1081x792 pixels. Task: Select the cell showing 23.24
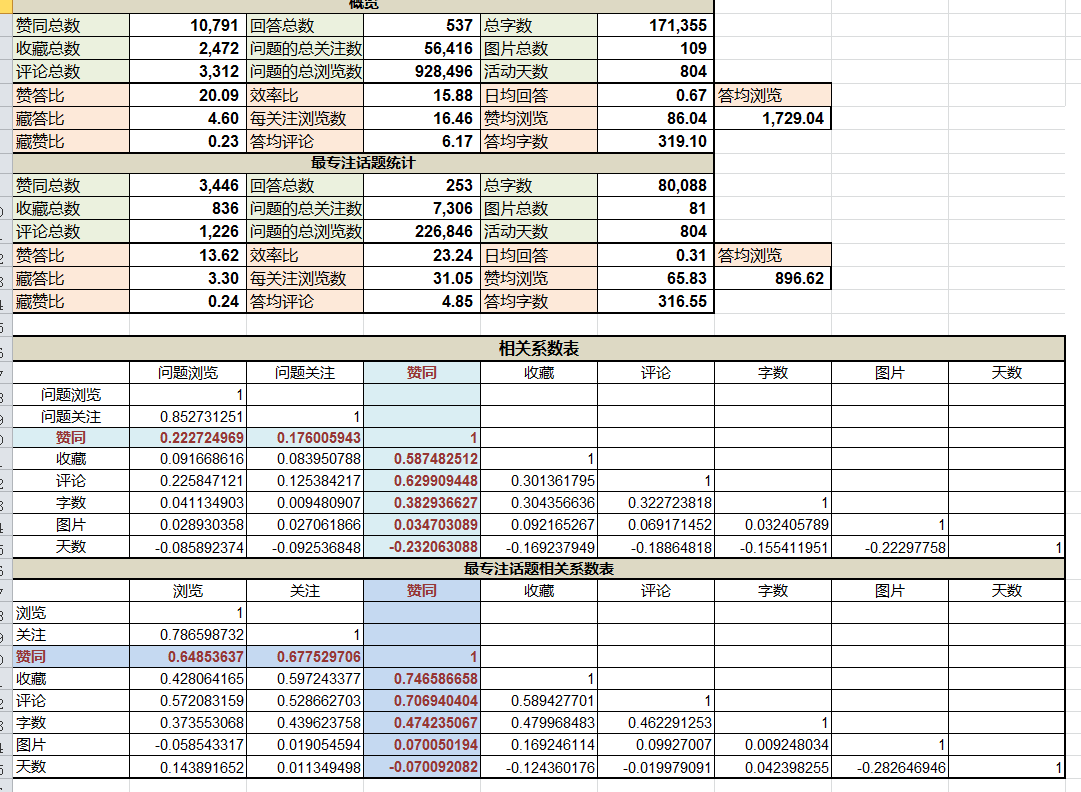[421, 255]
